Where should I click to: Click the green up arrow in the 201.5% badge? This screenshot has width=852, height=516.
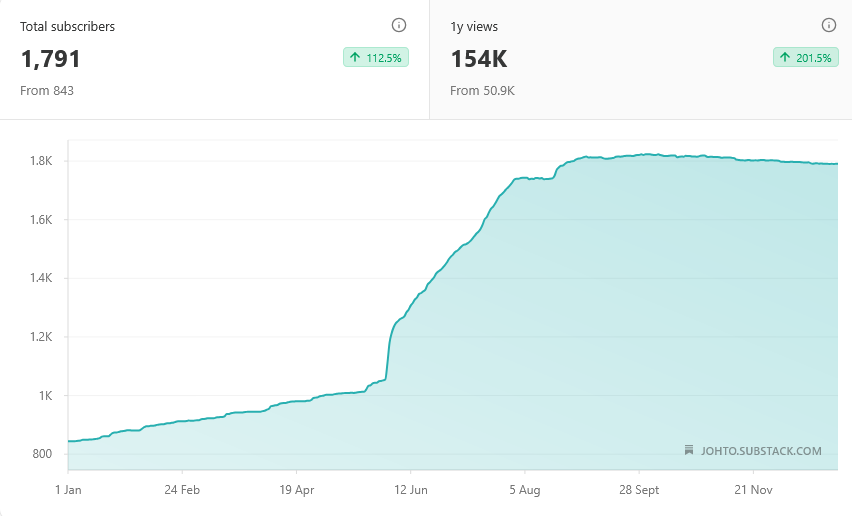pos(785,58)
